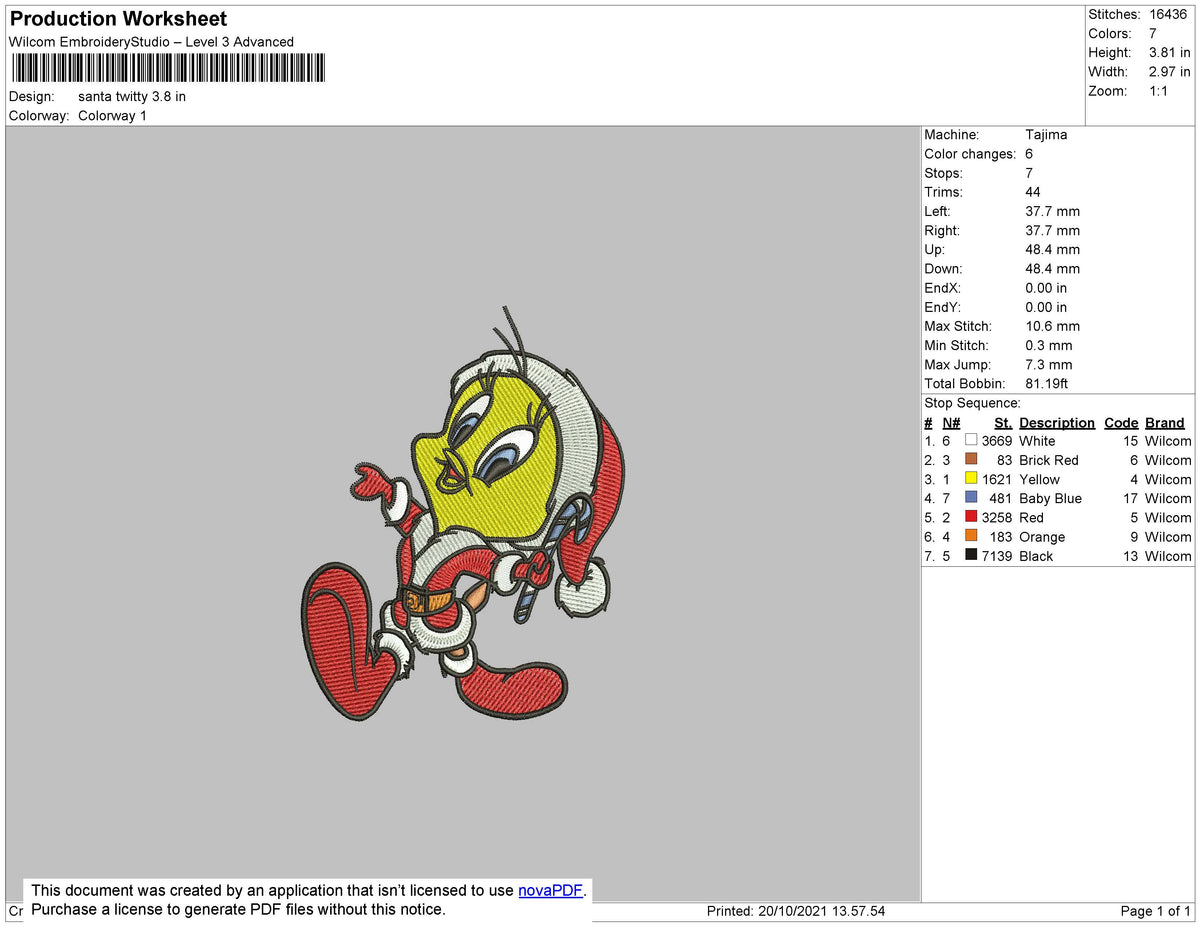Click the Production Worksheet title
The width and height of the screenshot is (1200, 927).
pyautogui.click(x=118, y=19)
